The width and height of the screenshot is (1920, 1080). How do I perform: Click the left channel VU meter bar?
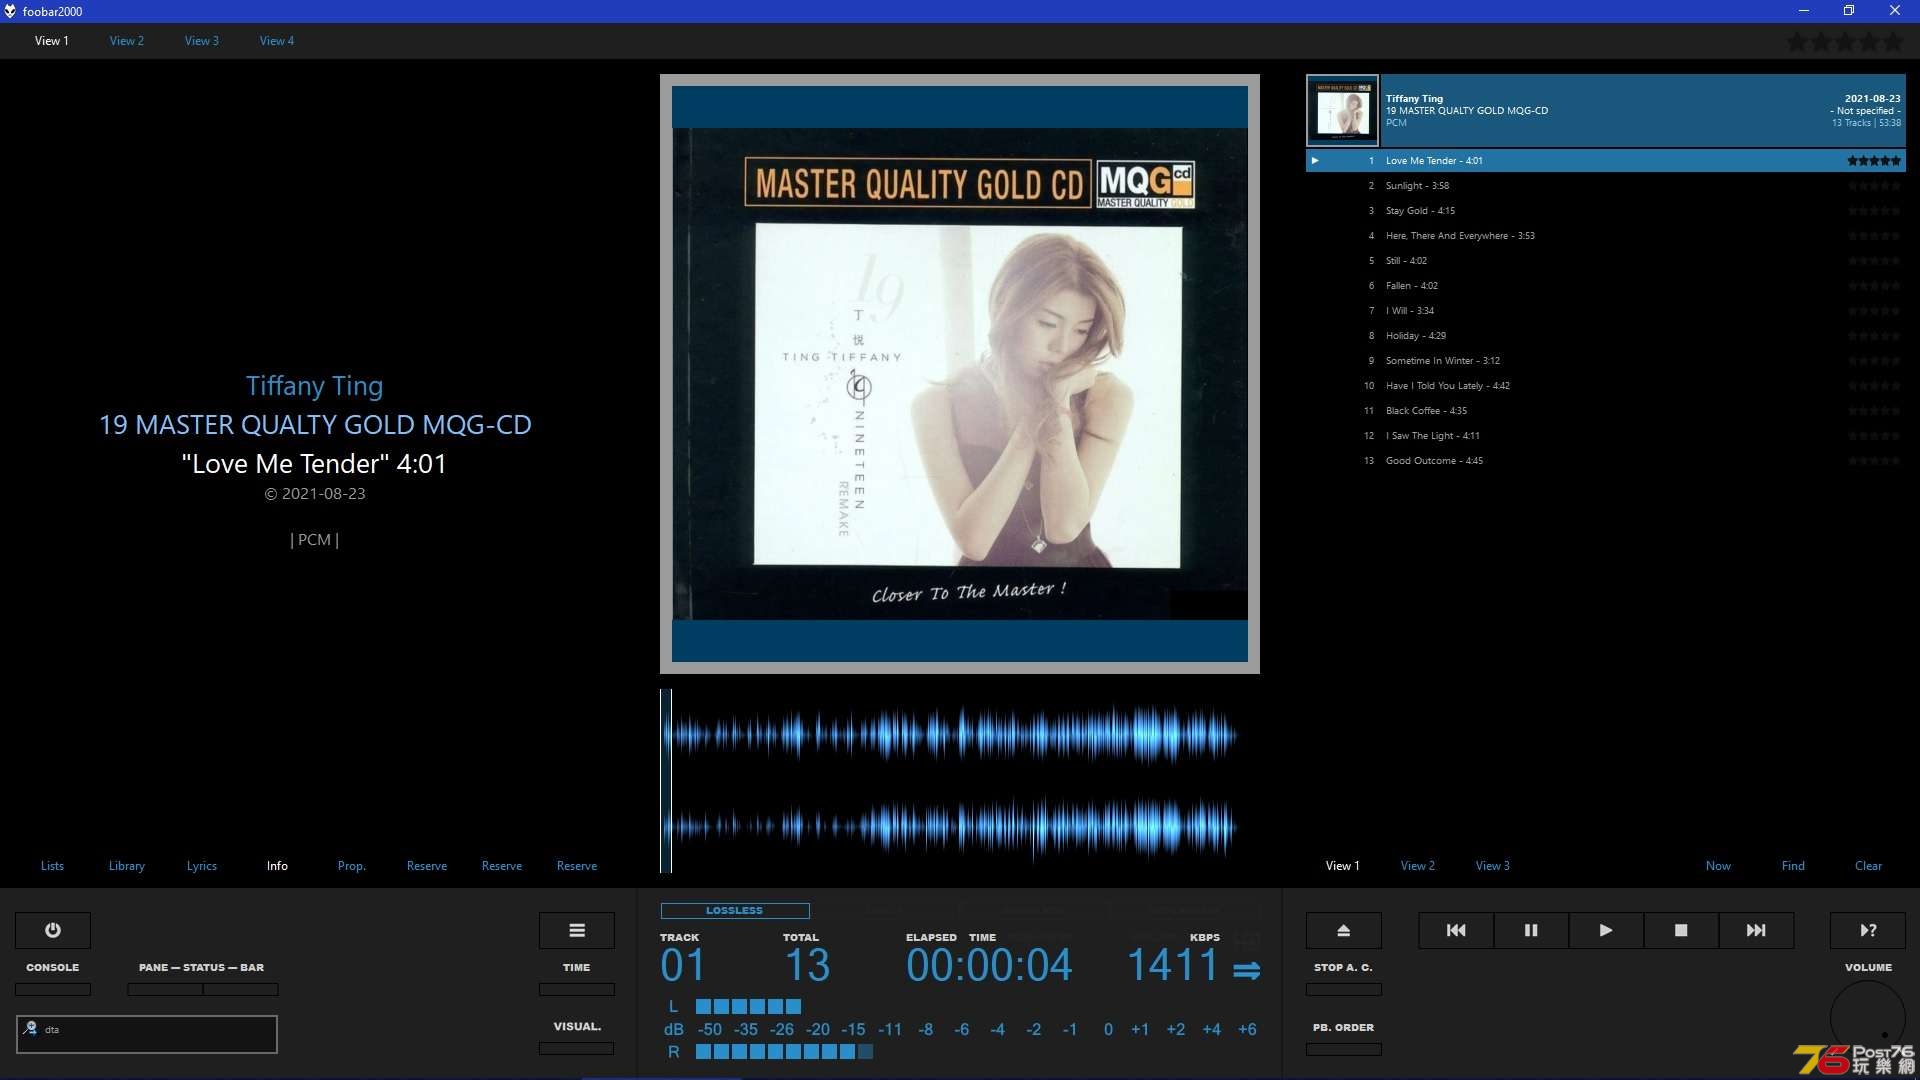748,1006
